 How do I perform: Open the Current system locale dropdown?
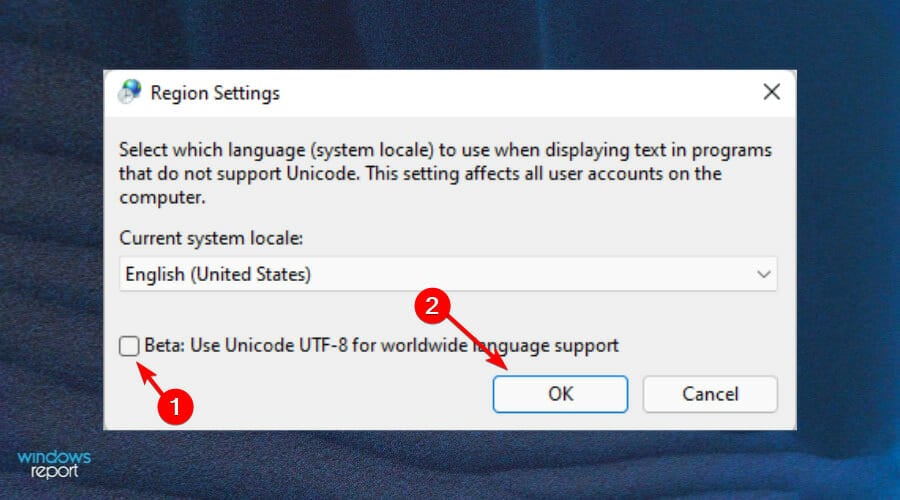[448, 274]
